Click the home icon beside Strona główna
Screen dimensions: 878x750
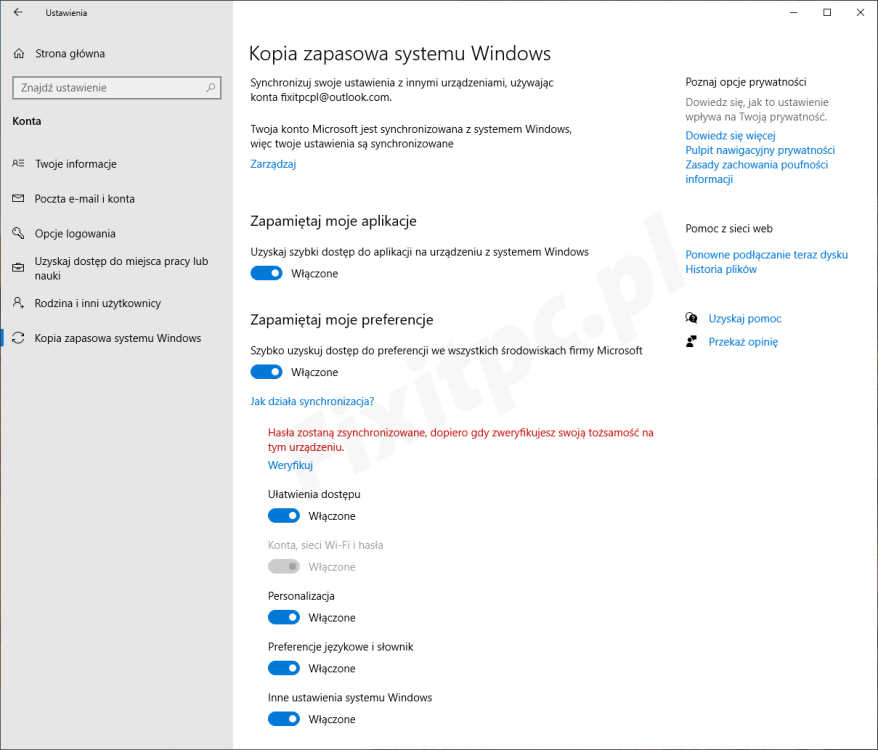click(18, 54)
